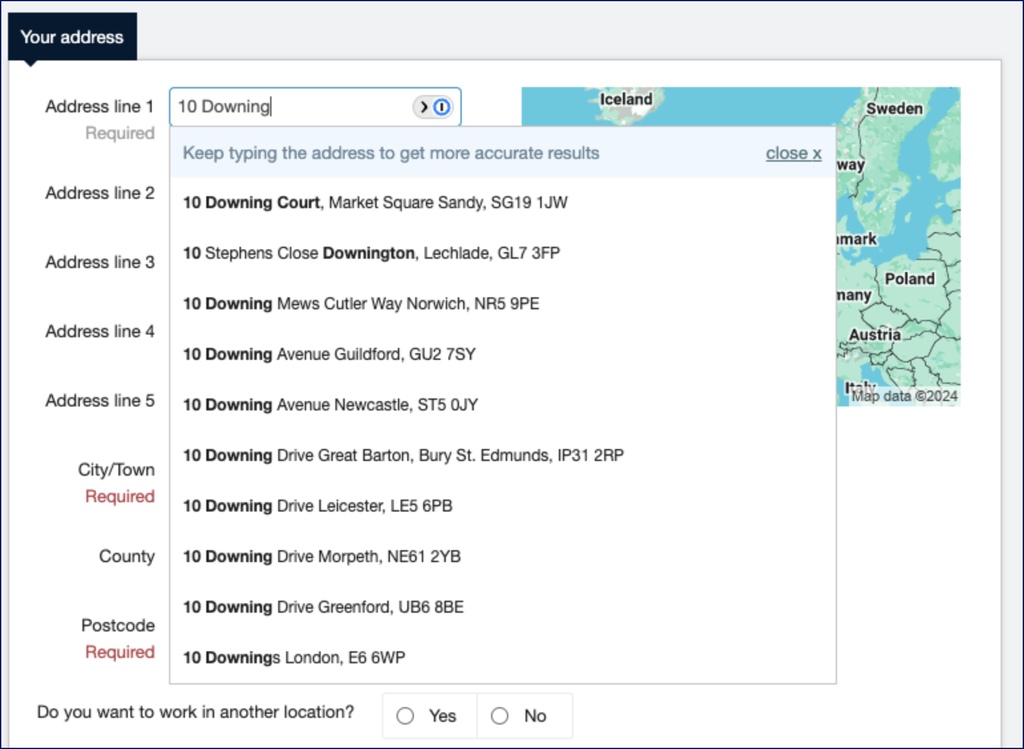This screenshot has width=1024, height=749.
Task: Close the address suggestions with 'close x'
Action: tap(793, 153)
